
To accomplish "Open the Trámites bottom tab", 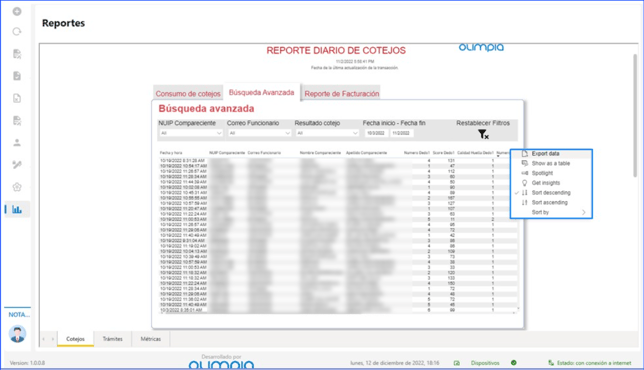I will point(113,339).
